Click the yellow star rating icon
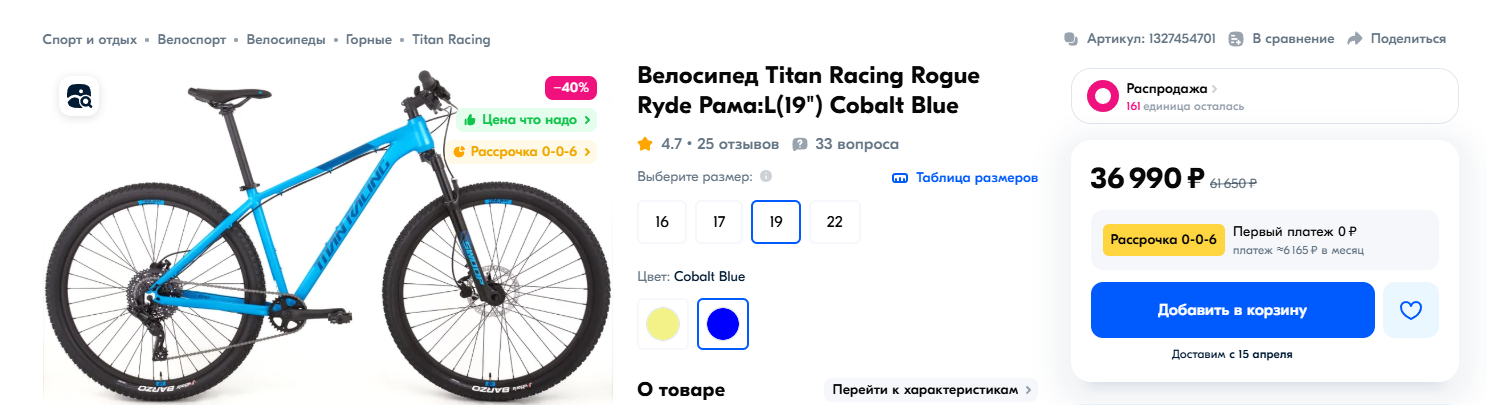Screen dimensions: 1487x405 645,144
